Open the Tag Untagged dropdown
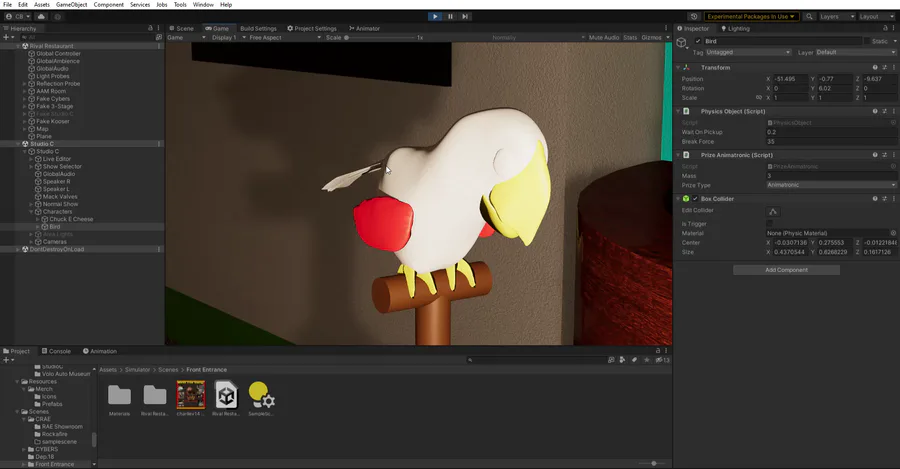The height and width of the screenshot is (469, 900). [x=748, y=52]
